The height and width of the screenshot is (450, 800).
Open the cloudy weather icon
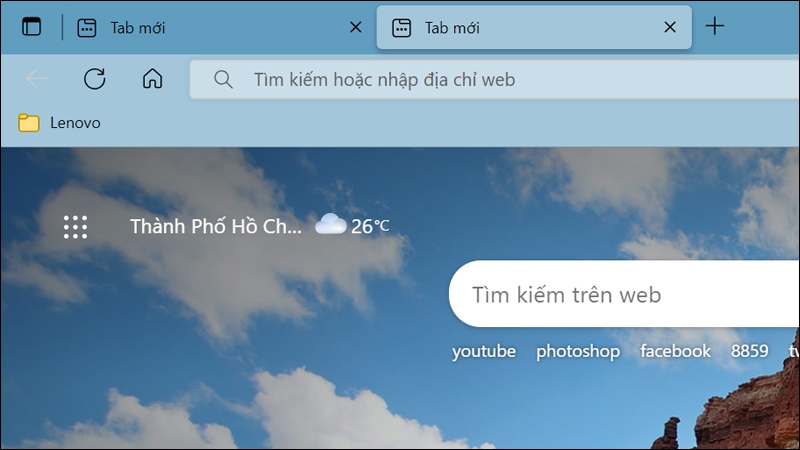[x=330, y=224]
